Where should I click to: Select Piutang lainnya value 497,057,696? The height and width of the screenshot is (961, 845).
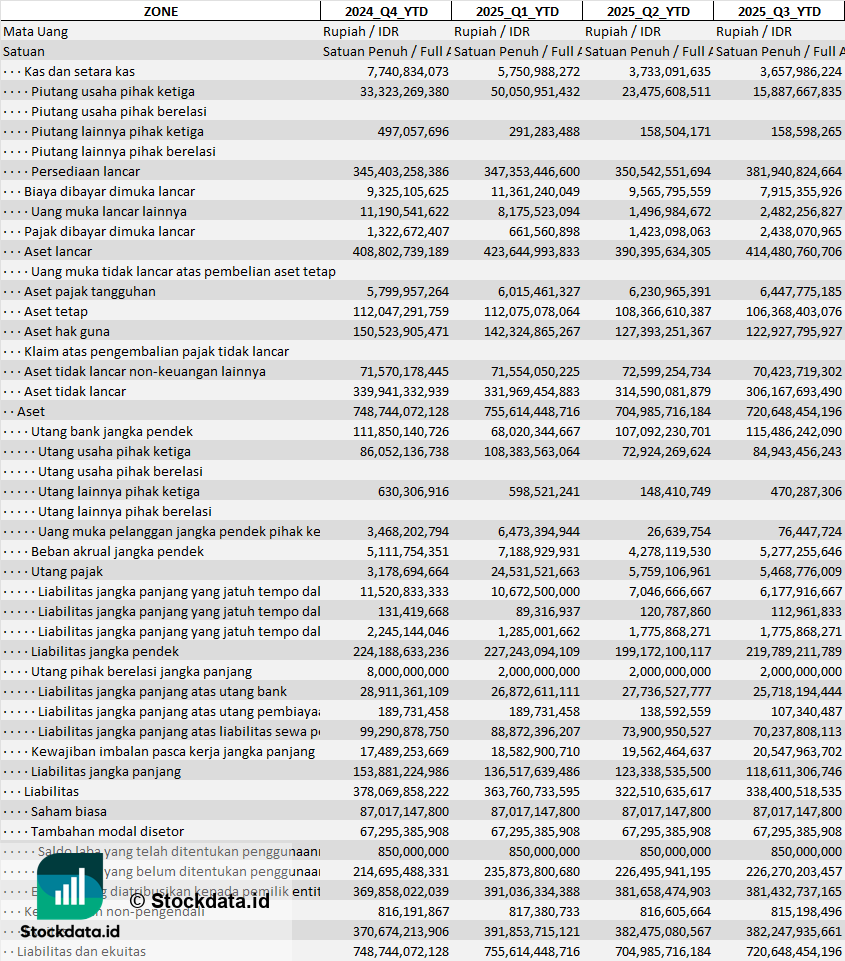coord(413,131)
